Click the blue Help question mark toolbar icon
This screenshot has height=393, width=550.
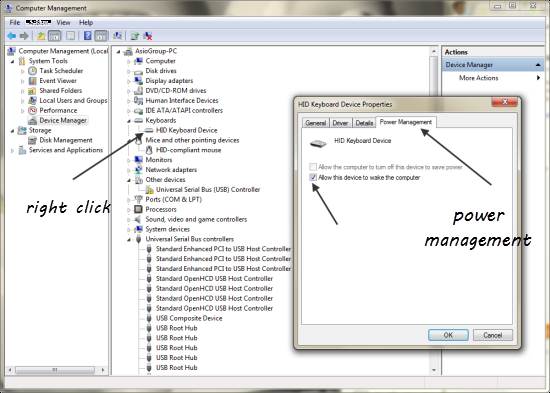pyautogui.click(x=88, y=36)
